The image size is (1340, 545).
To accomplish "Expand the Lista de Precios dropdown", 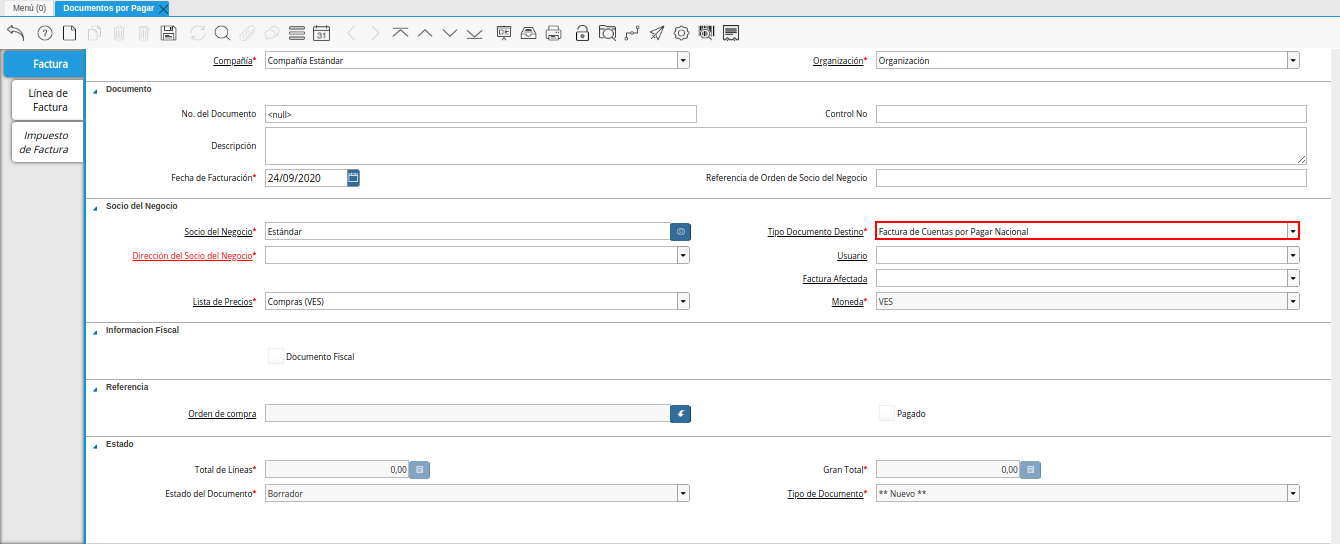I will click(x=683, y=301).
